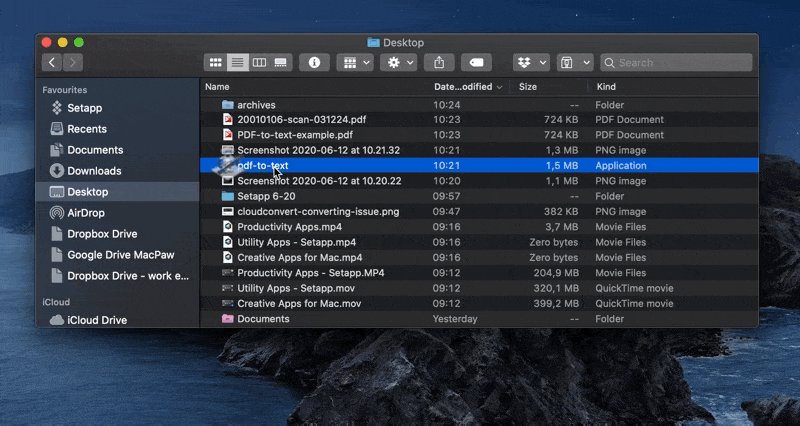Click the 20010106-scan-031224.pdf file icon
Image resolution: width=800 pixels, height=426 pixels.
(x=228, y=119)
